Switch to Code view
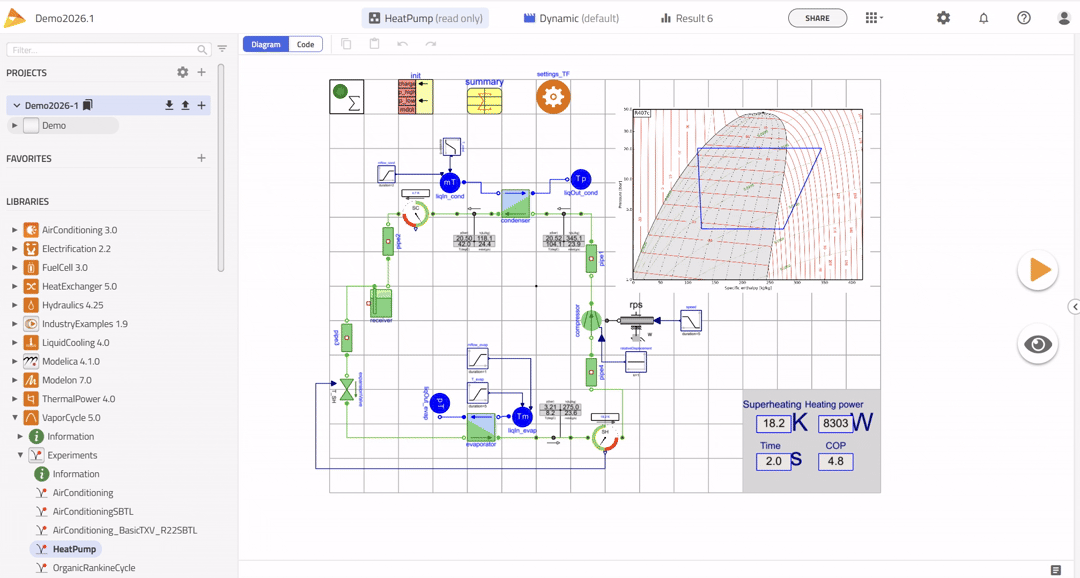The image size is (1080, 578). 305,44
